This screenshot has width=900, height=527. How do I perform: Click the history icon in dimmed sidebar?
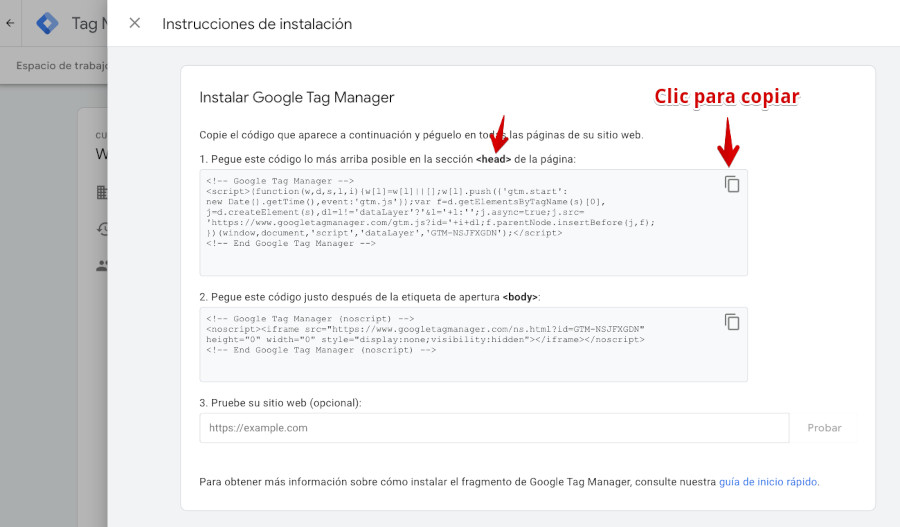pyautogui.click(x=102, y=229)
